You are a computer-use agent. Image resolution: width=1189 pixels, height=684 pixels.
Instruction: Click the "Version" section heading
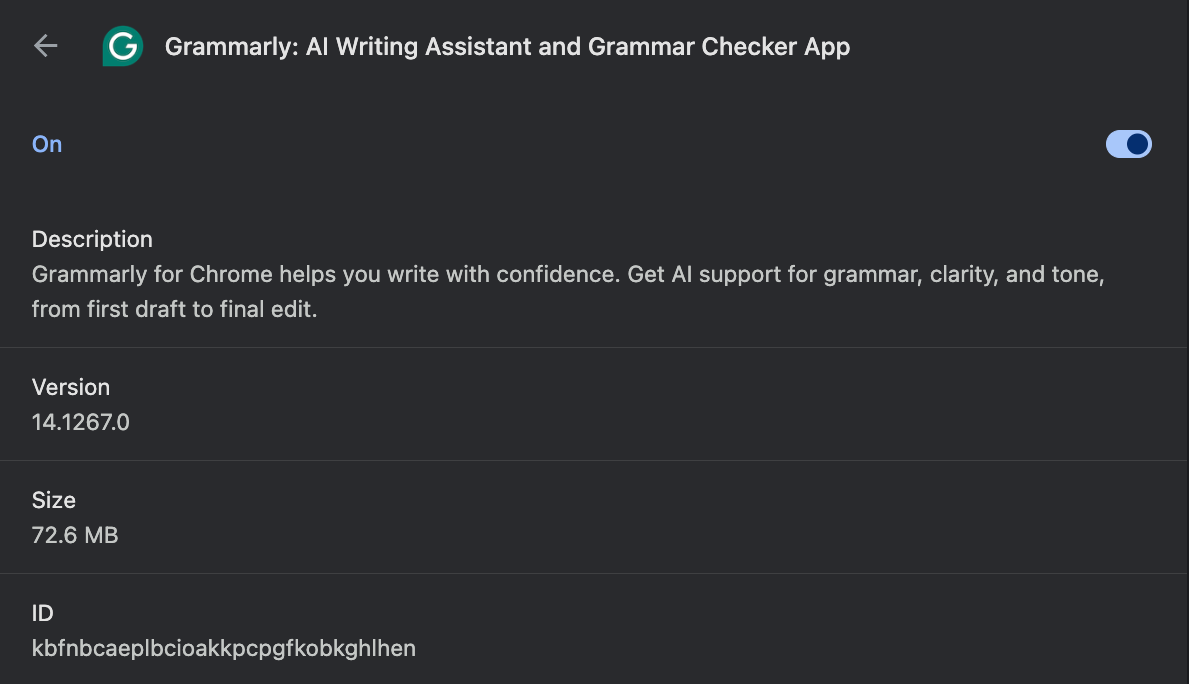[71, 387]
